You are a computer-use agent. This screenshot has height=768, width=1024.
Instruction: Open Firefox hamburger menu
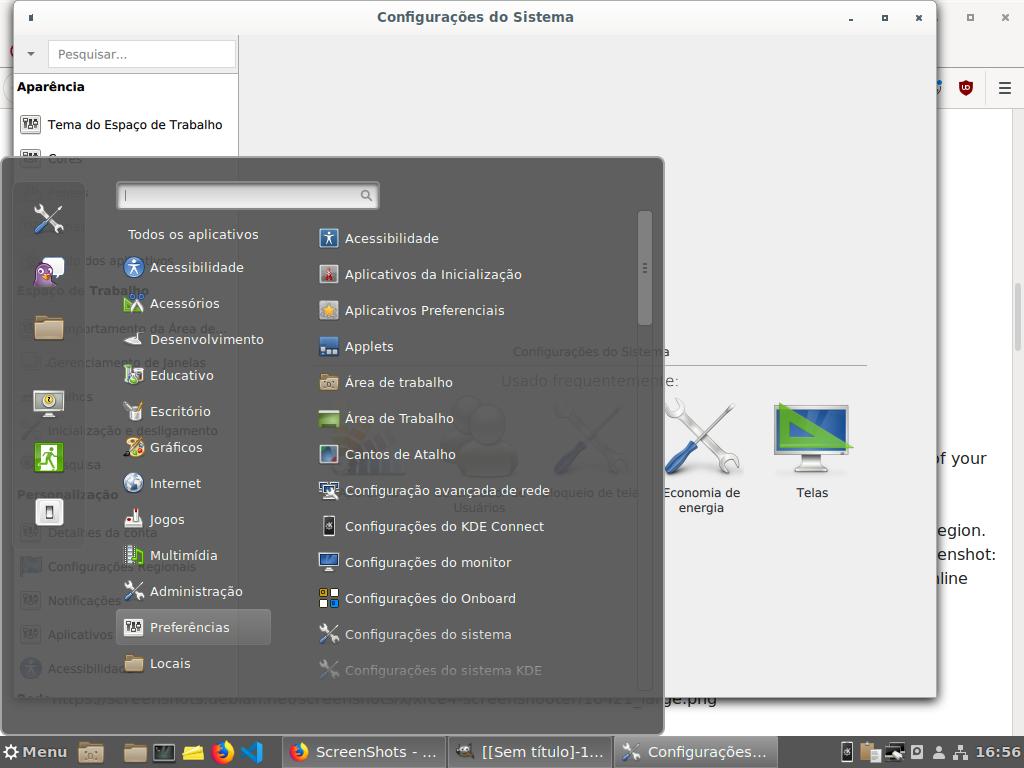click(1005, 87)
